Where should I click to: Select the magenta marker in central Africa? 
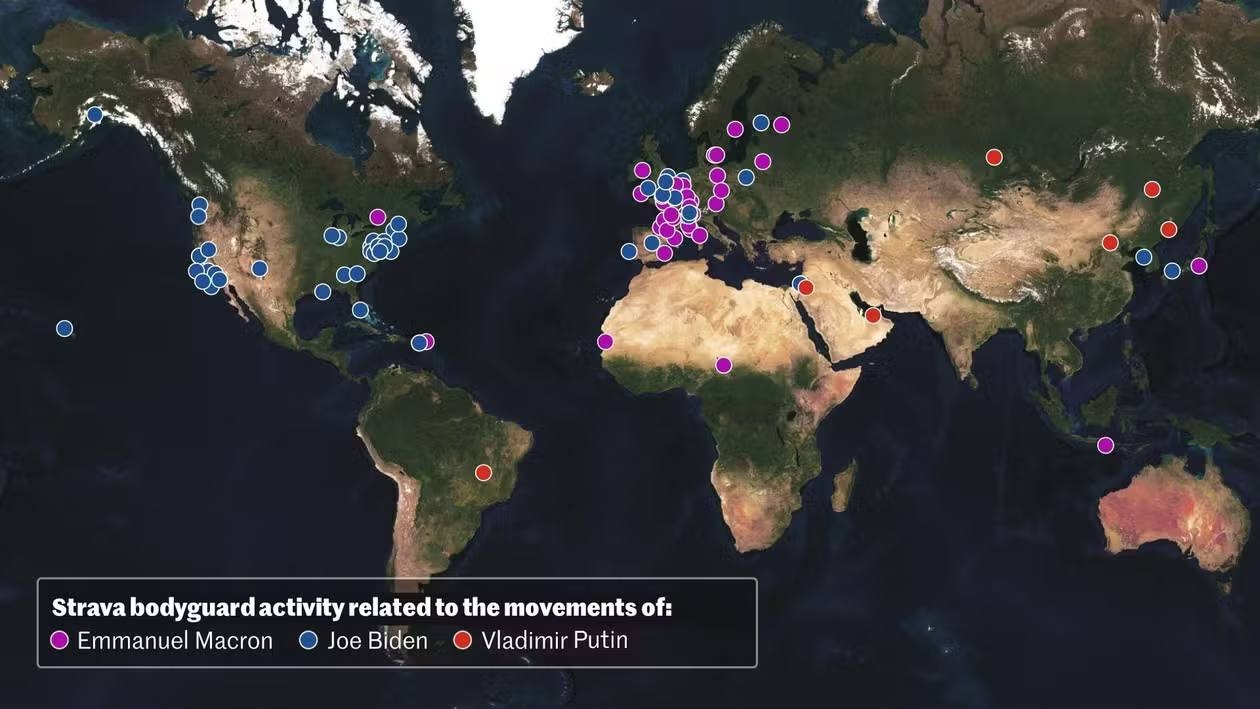point(724,365)
